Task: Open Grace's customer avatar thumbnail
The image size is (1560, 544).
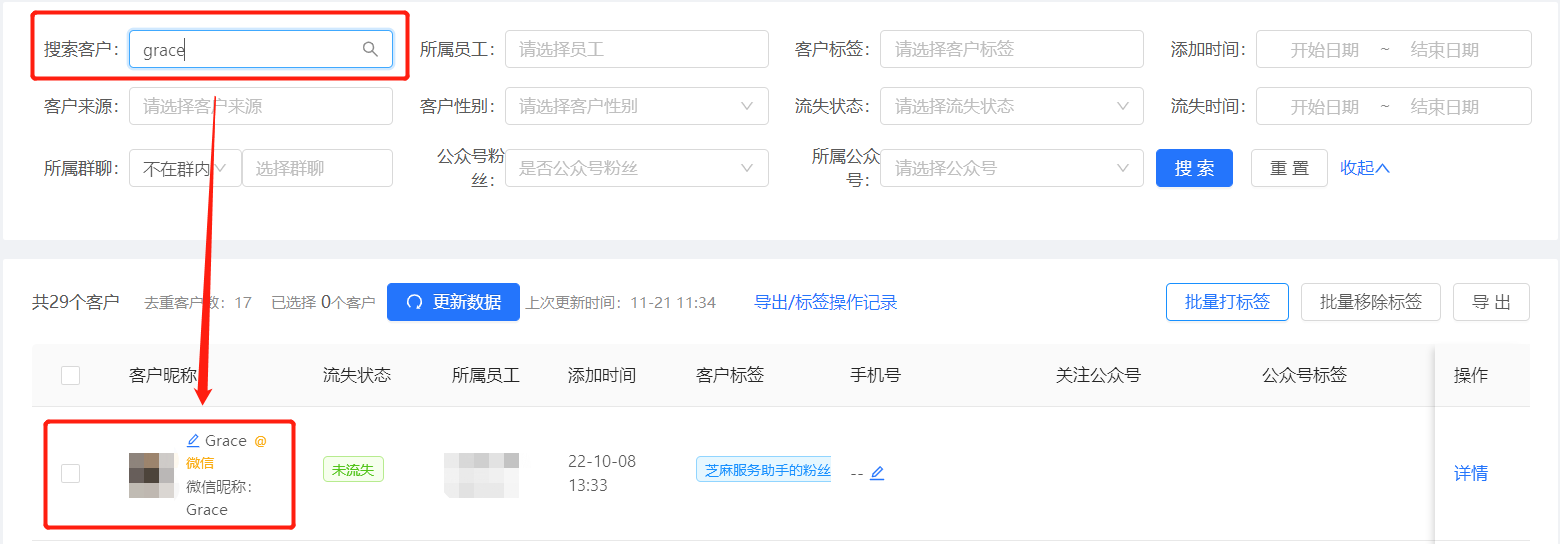Action: point(152,475)
